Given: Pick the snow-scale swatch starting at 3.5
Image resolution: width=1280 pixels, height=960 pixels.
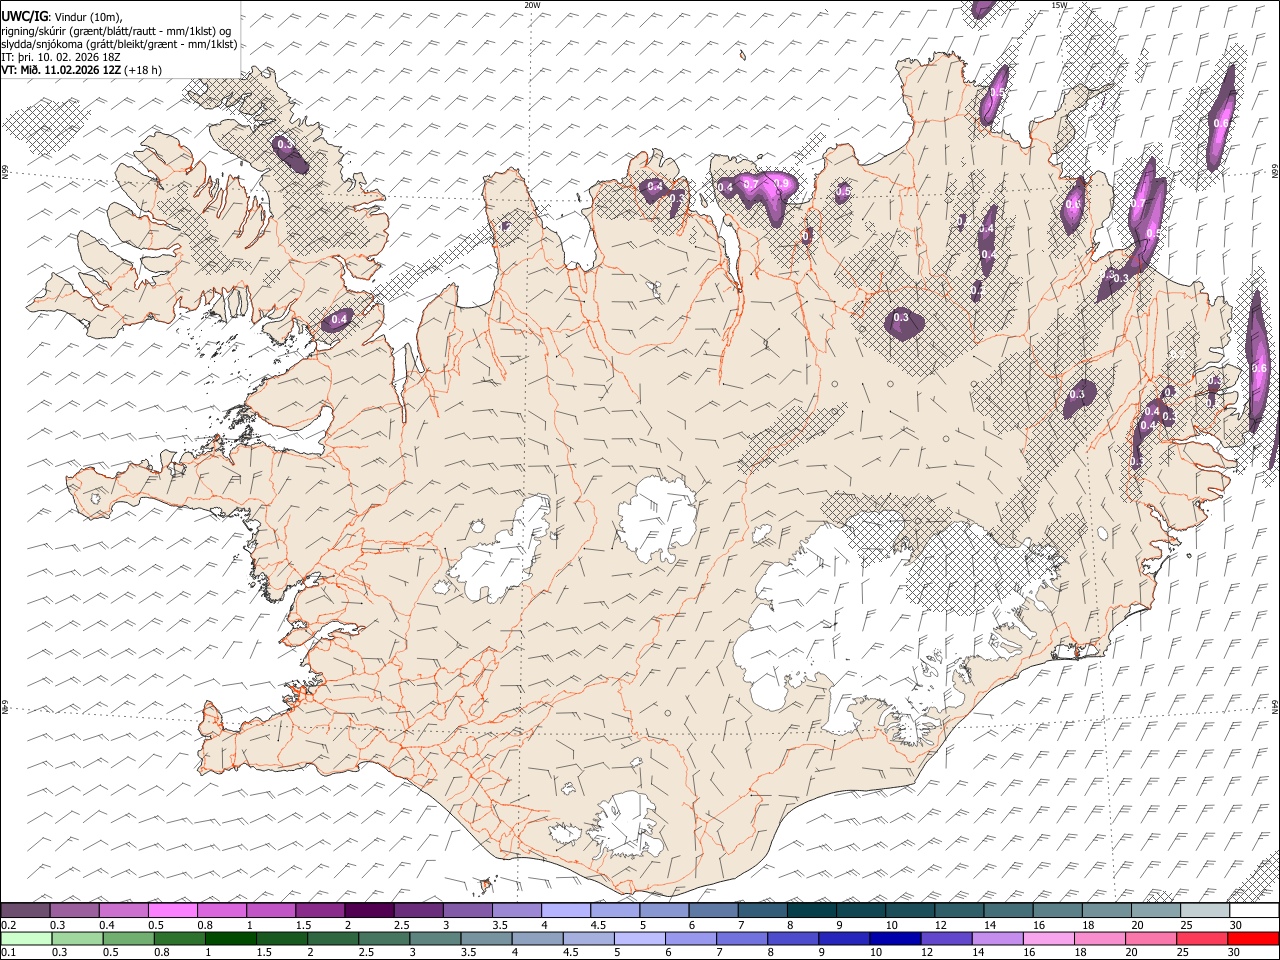Looking at the screenshot, I should tap(516, 911).
